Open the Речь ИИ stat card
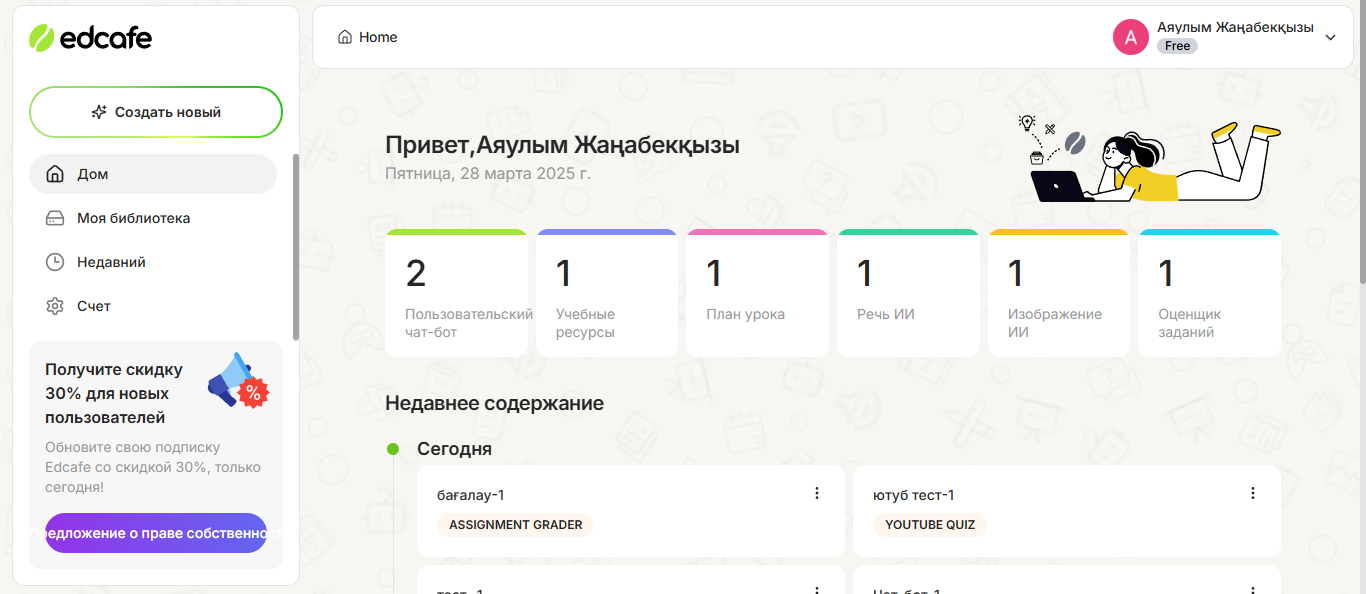Screen dimensions: 1366x594 click(908, 293)
